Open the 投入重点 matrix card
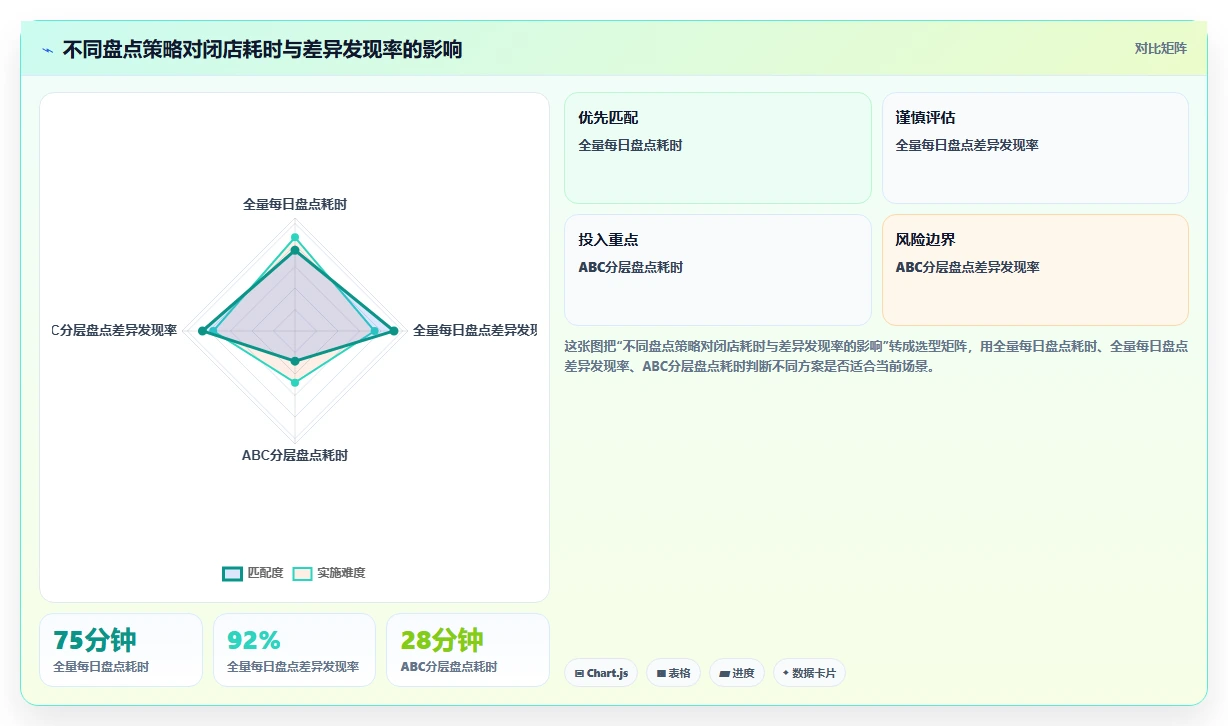The image size is (1228, 726). (x=718, y=270)
